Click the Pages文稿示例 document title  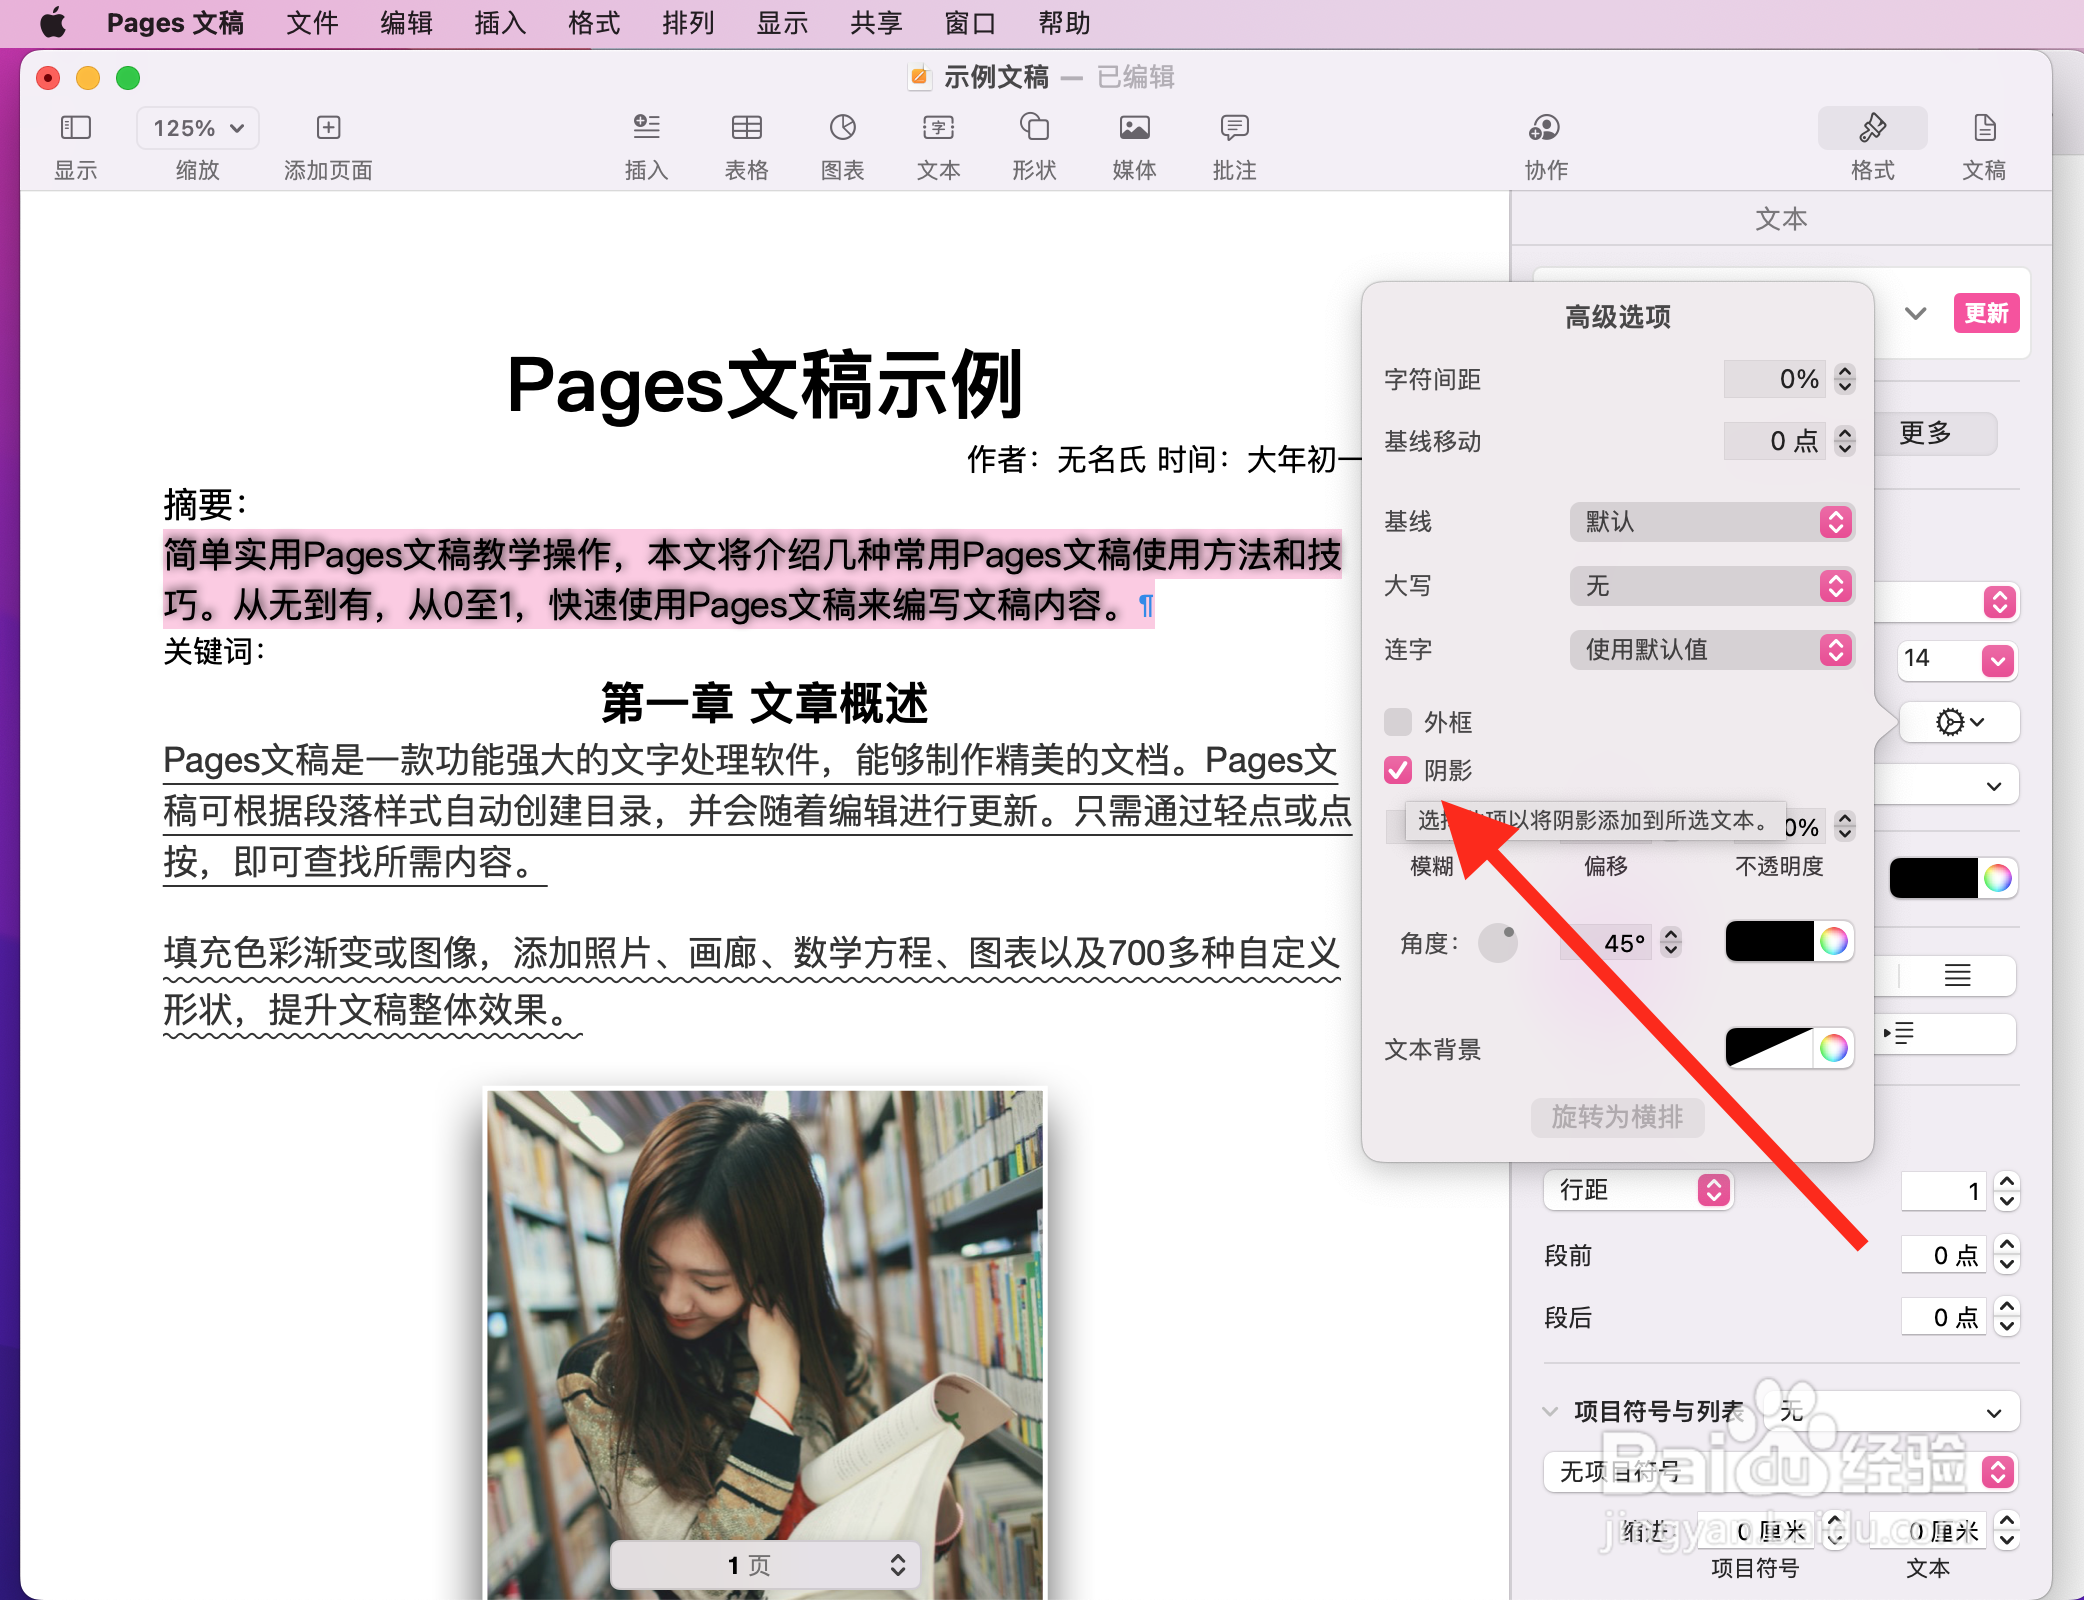click(x=765, y=385)
